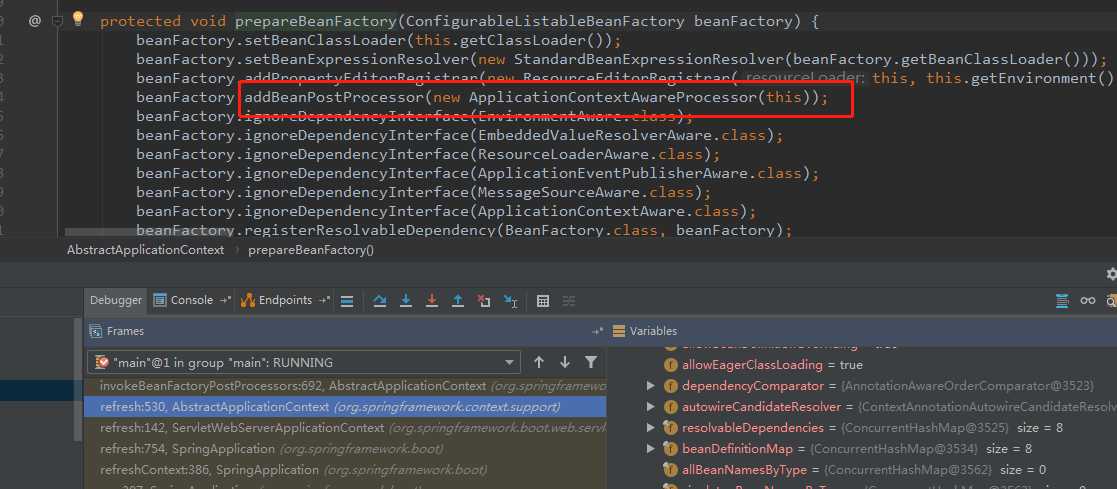The height and width of the screenshot is (489, 1117).
Task: Click the Run to Cursor icon
Action: click(x=511, y=302)
